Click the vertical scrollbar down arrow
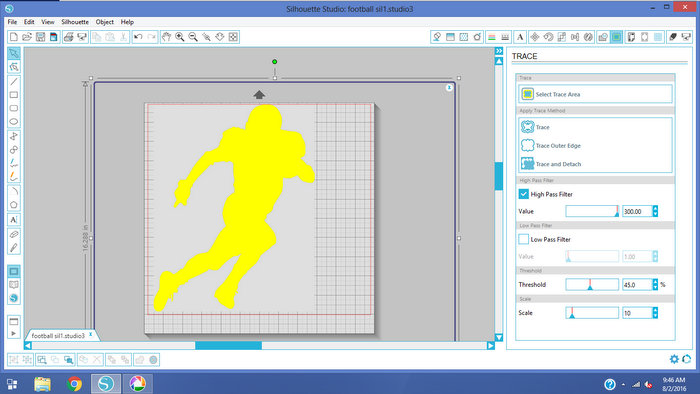This screenshot has height=394, width=700. [499, 337]
